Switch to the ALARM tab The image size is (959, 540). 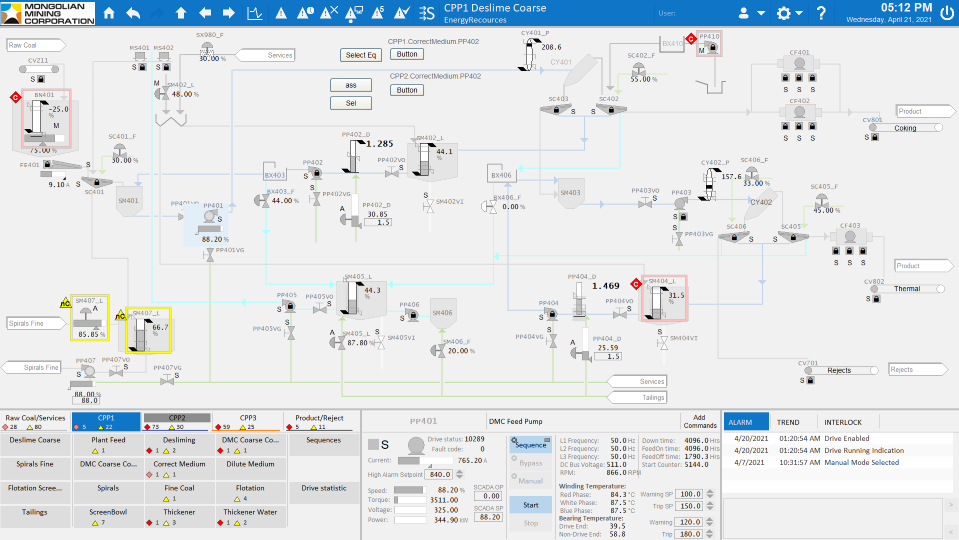tap(746, 421)
